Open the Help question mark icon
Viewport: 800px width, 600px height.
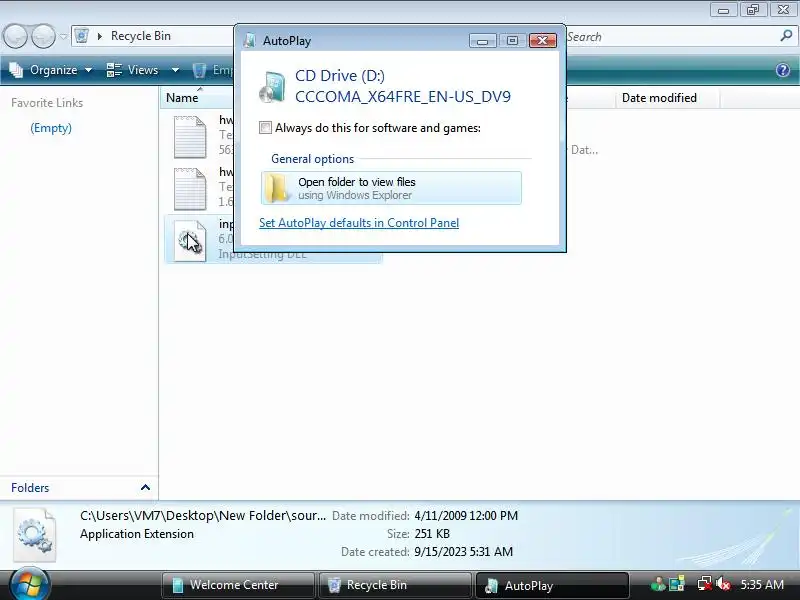[783, 70]
